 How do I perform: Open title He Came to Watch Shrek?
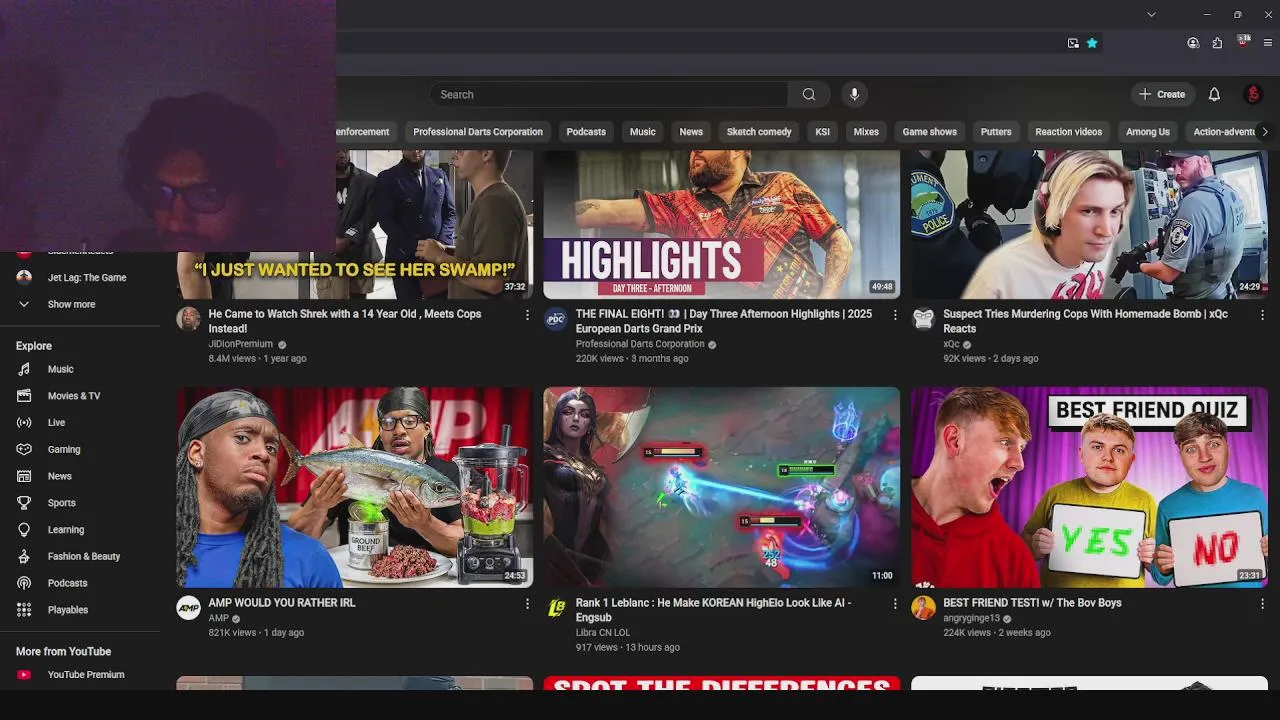coord(345,321)
